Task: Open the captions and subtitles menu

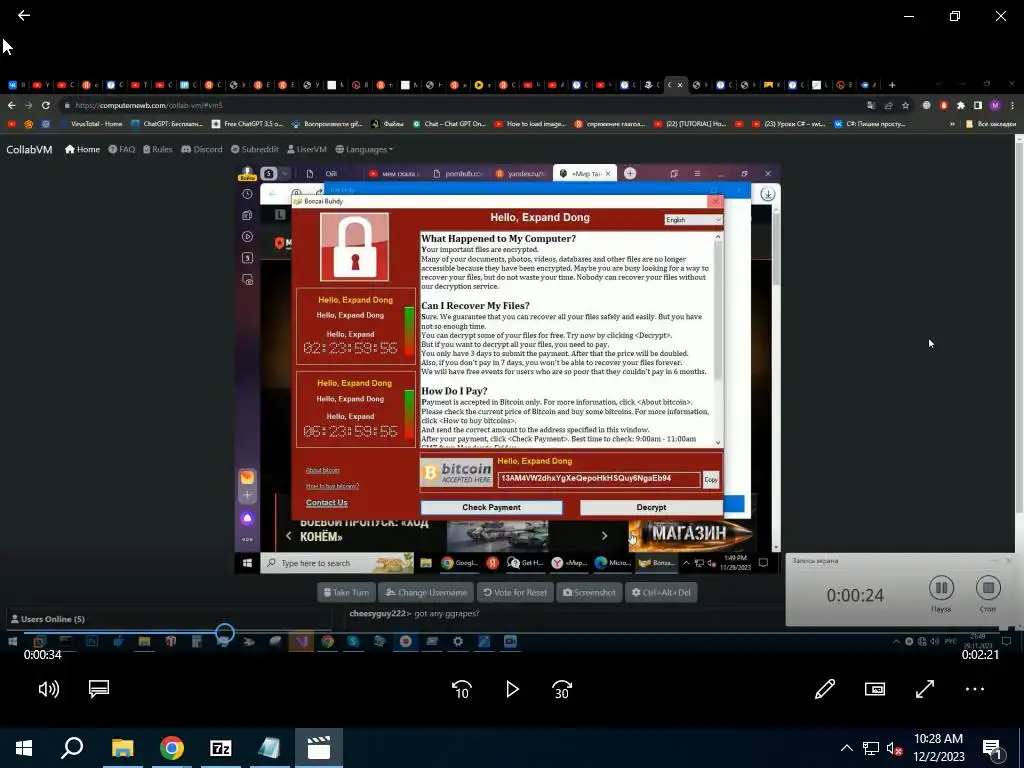Action: [99, 689]
